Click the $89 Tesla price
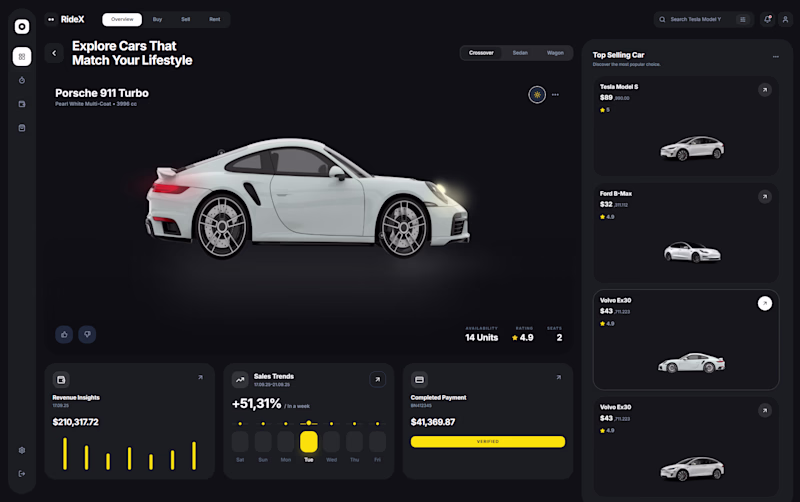The image size is (800, 502). click(606, 97)
